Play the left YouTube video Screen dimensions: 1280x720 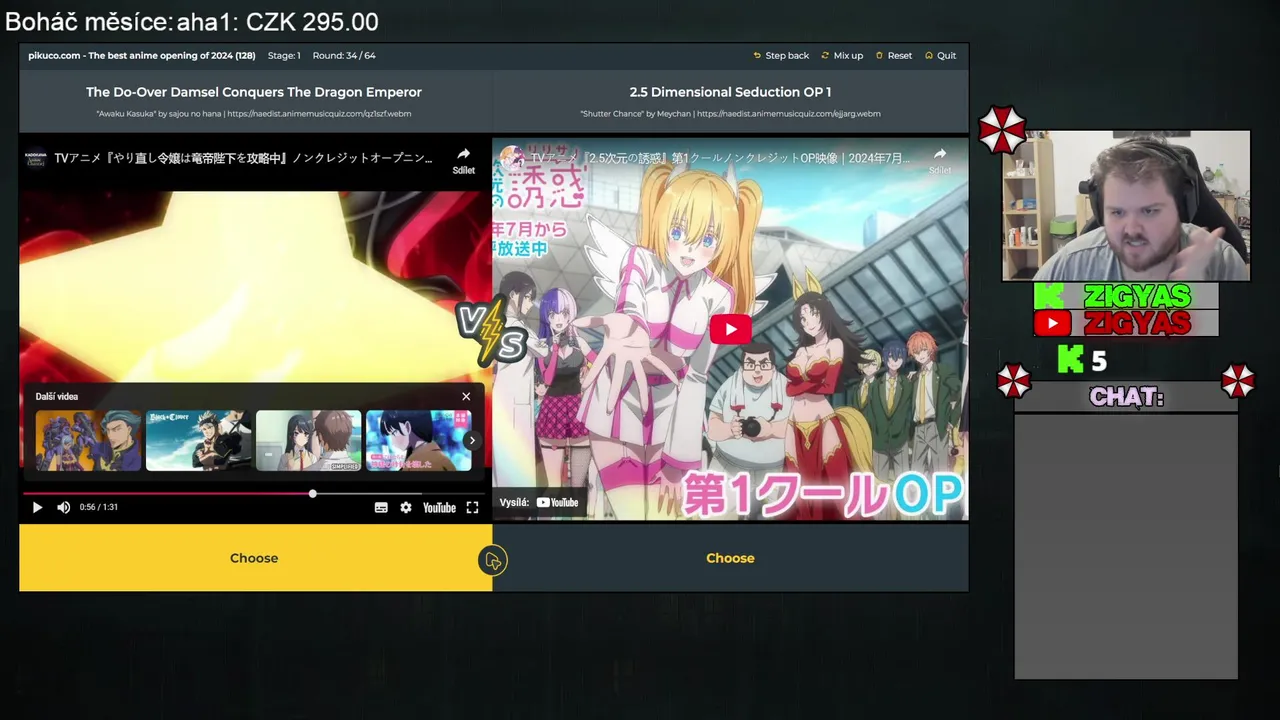(37, 508)
